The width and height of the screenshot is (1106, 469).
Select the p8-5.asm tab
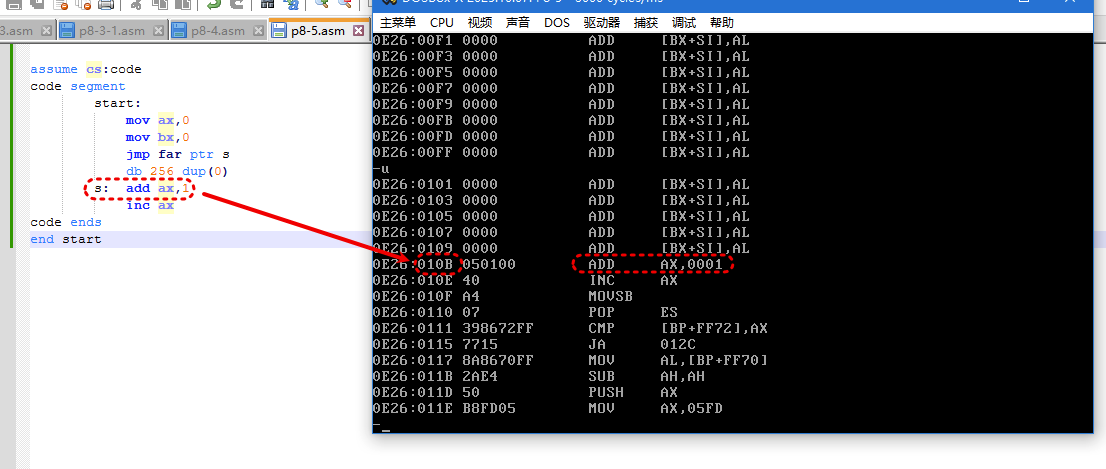pyautogui.click(x=318, y=30)
